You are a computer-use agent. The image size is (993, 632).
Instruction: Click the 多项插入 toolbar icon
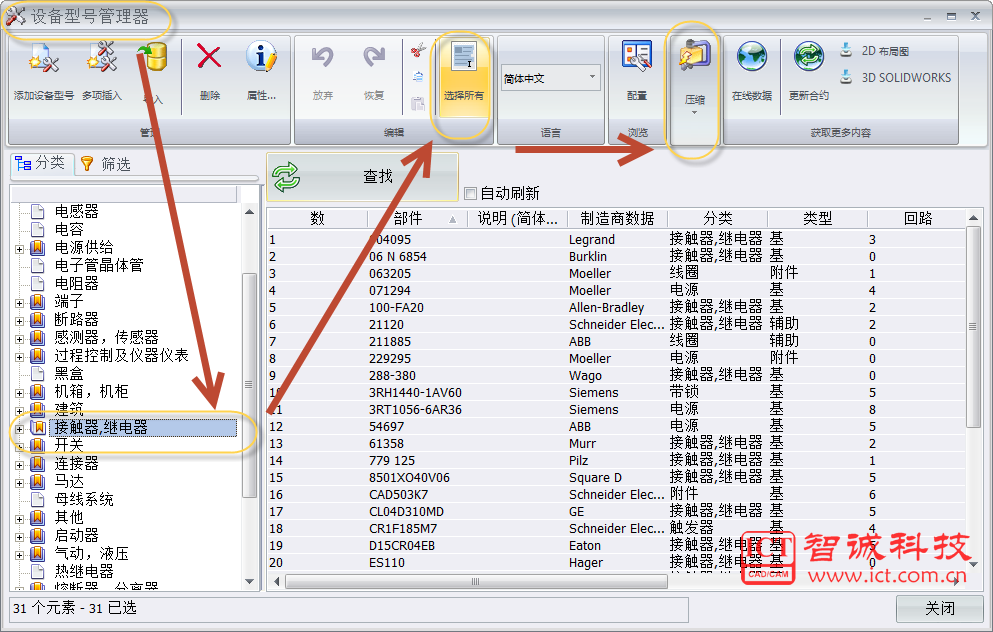[101, 60]
